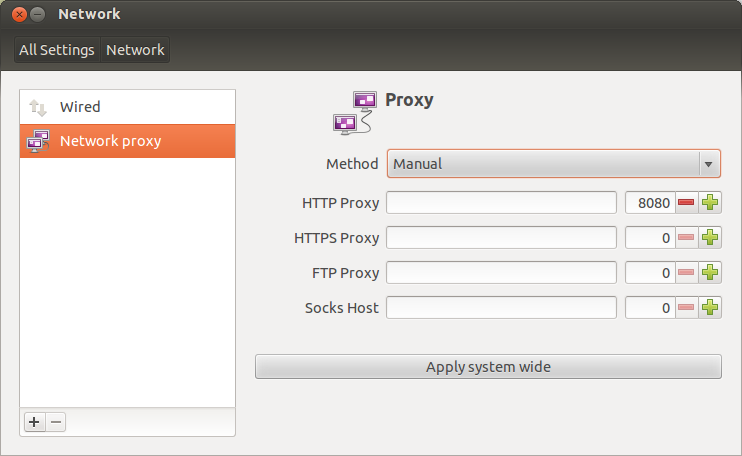Viewport: 742px width, 456px height.
Task: Decrease Socks Host port with minus icon
Action: [x=686, y=307]
